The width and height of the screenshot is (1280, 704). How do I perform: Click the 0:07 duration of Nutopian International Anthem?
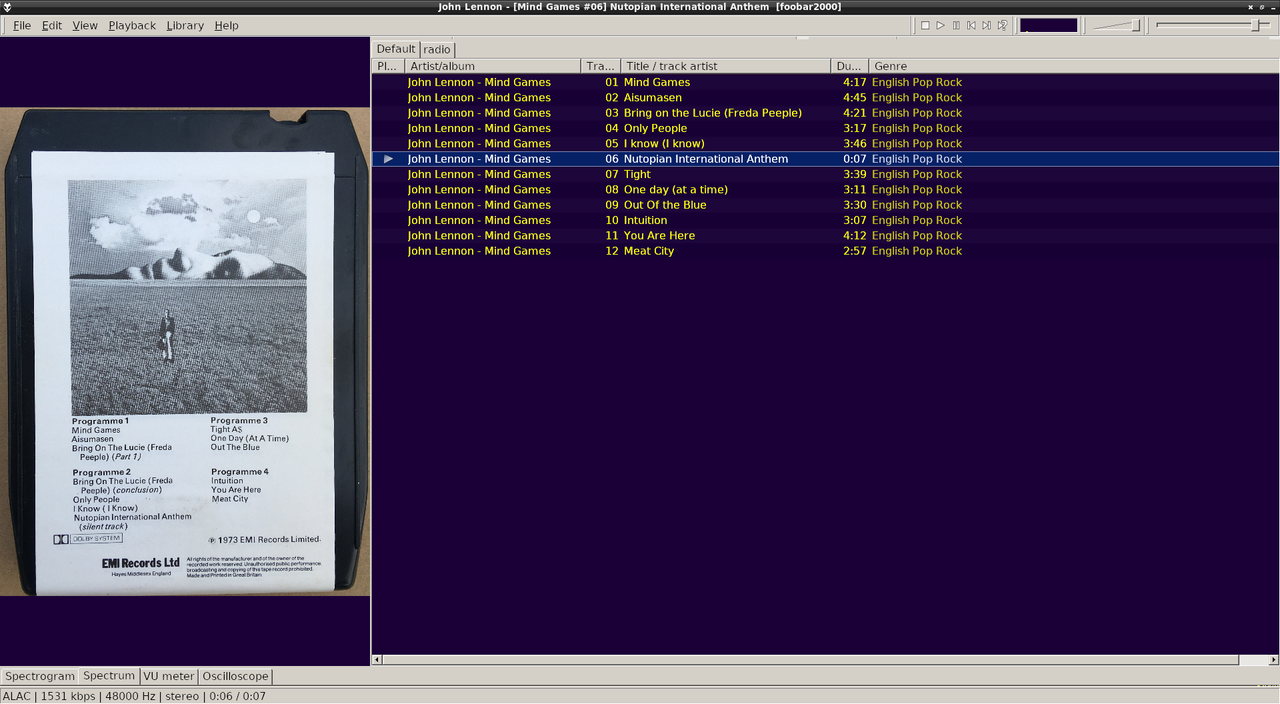point(854,159)
